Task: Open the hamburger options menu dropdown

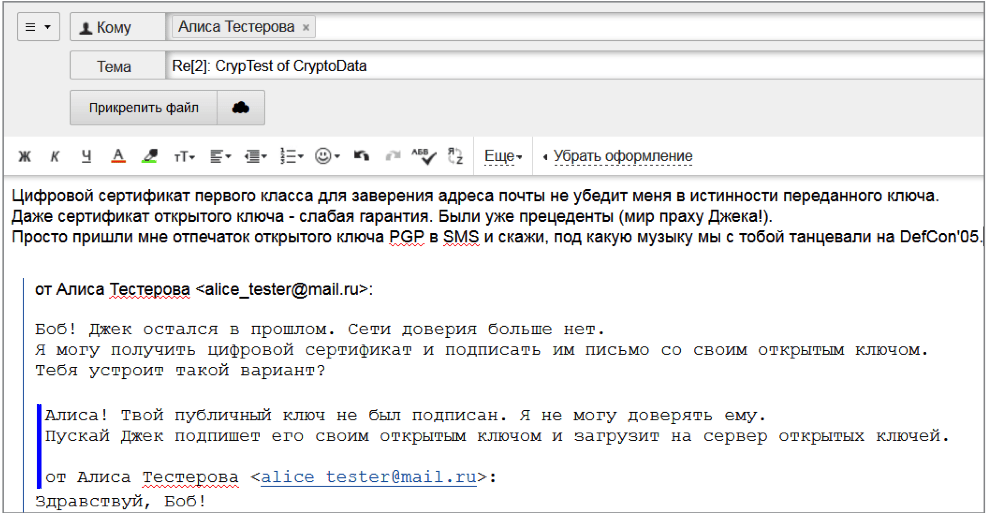Action: [38, 27]
